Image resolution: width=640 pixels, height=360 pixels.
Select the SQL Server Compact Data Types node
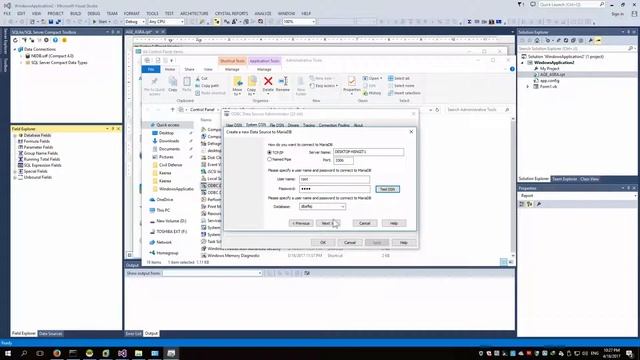59,63
